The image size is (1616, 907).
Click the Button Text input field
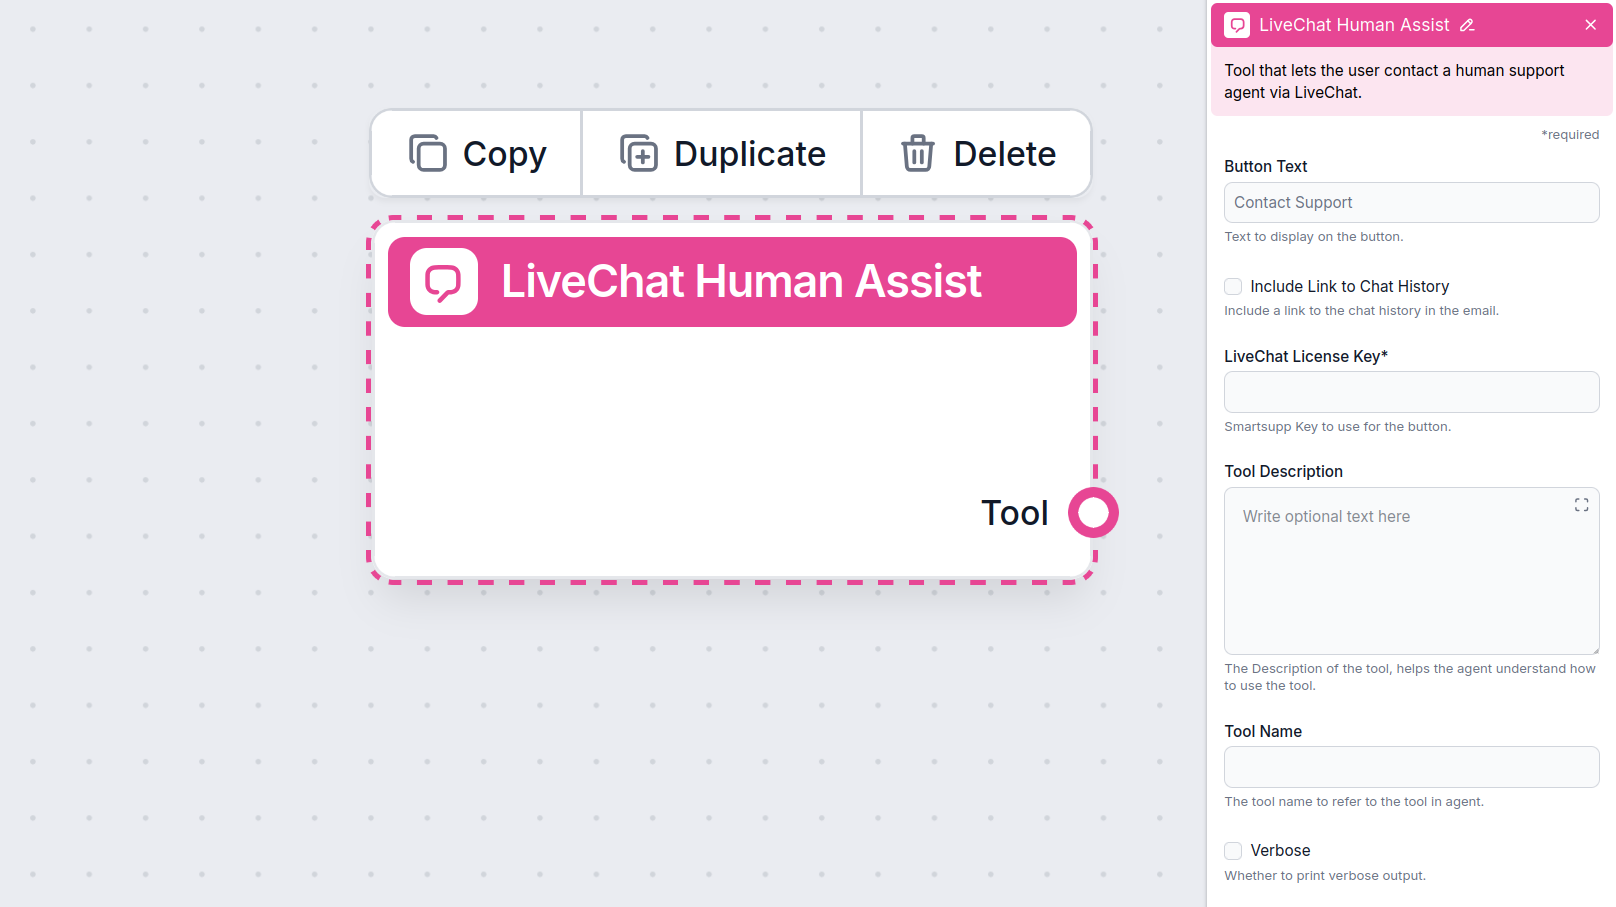coord(1410,202)
